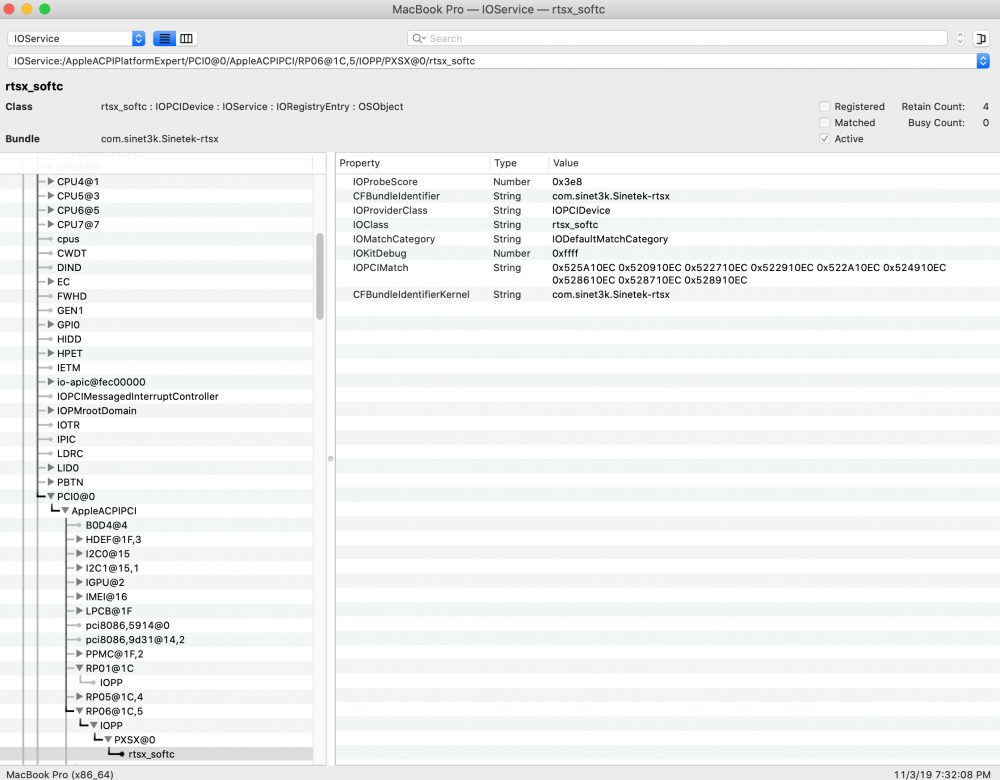
Task: Switch to column browser view
Action: tap(186, 38)
